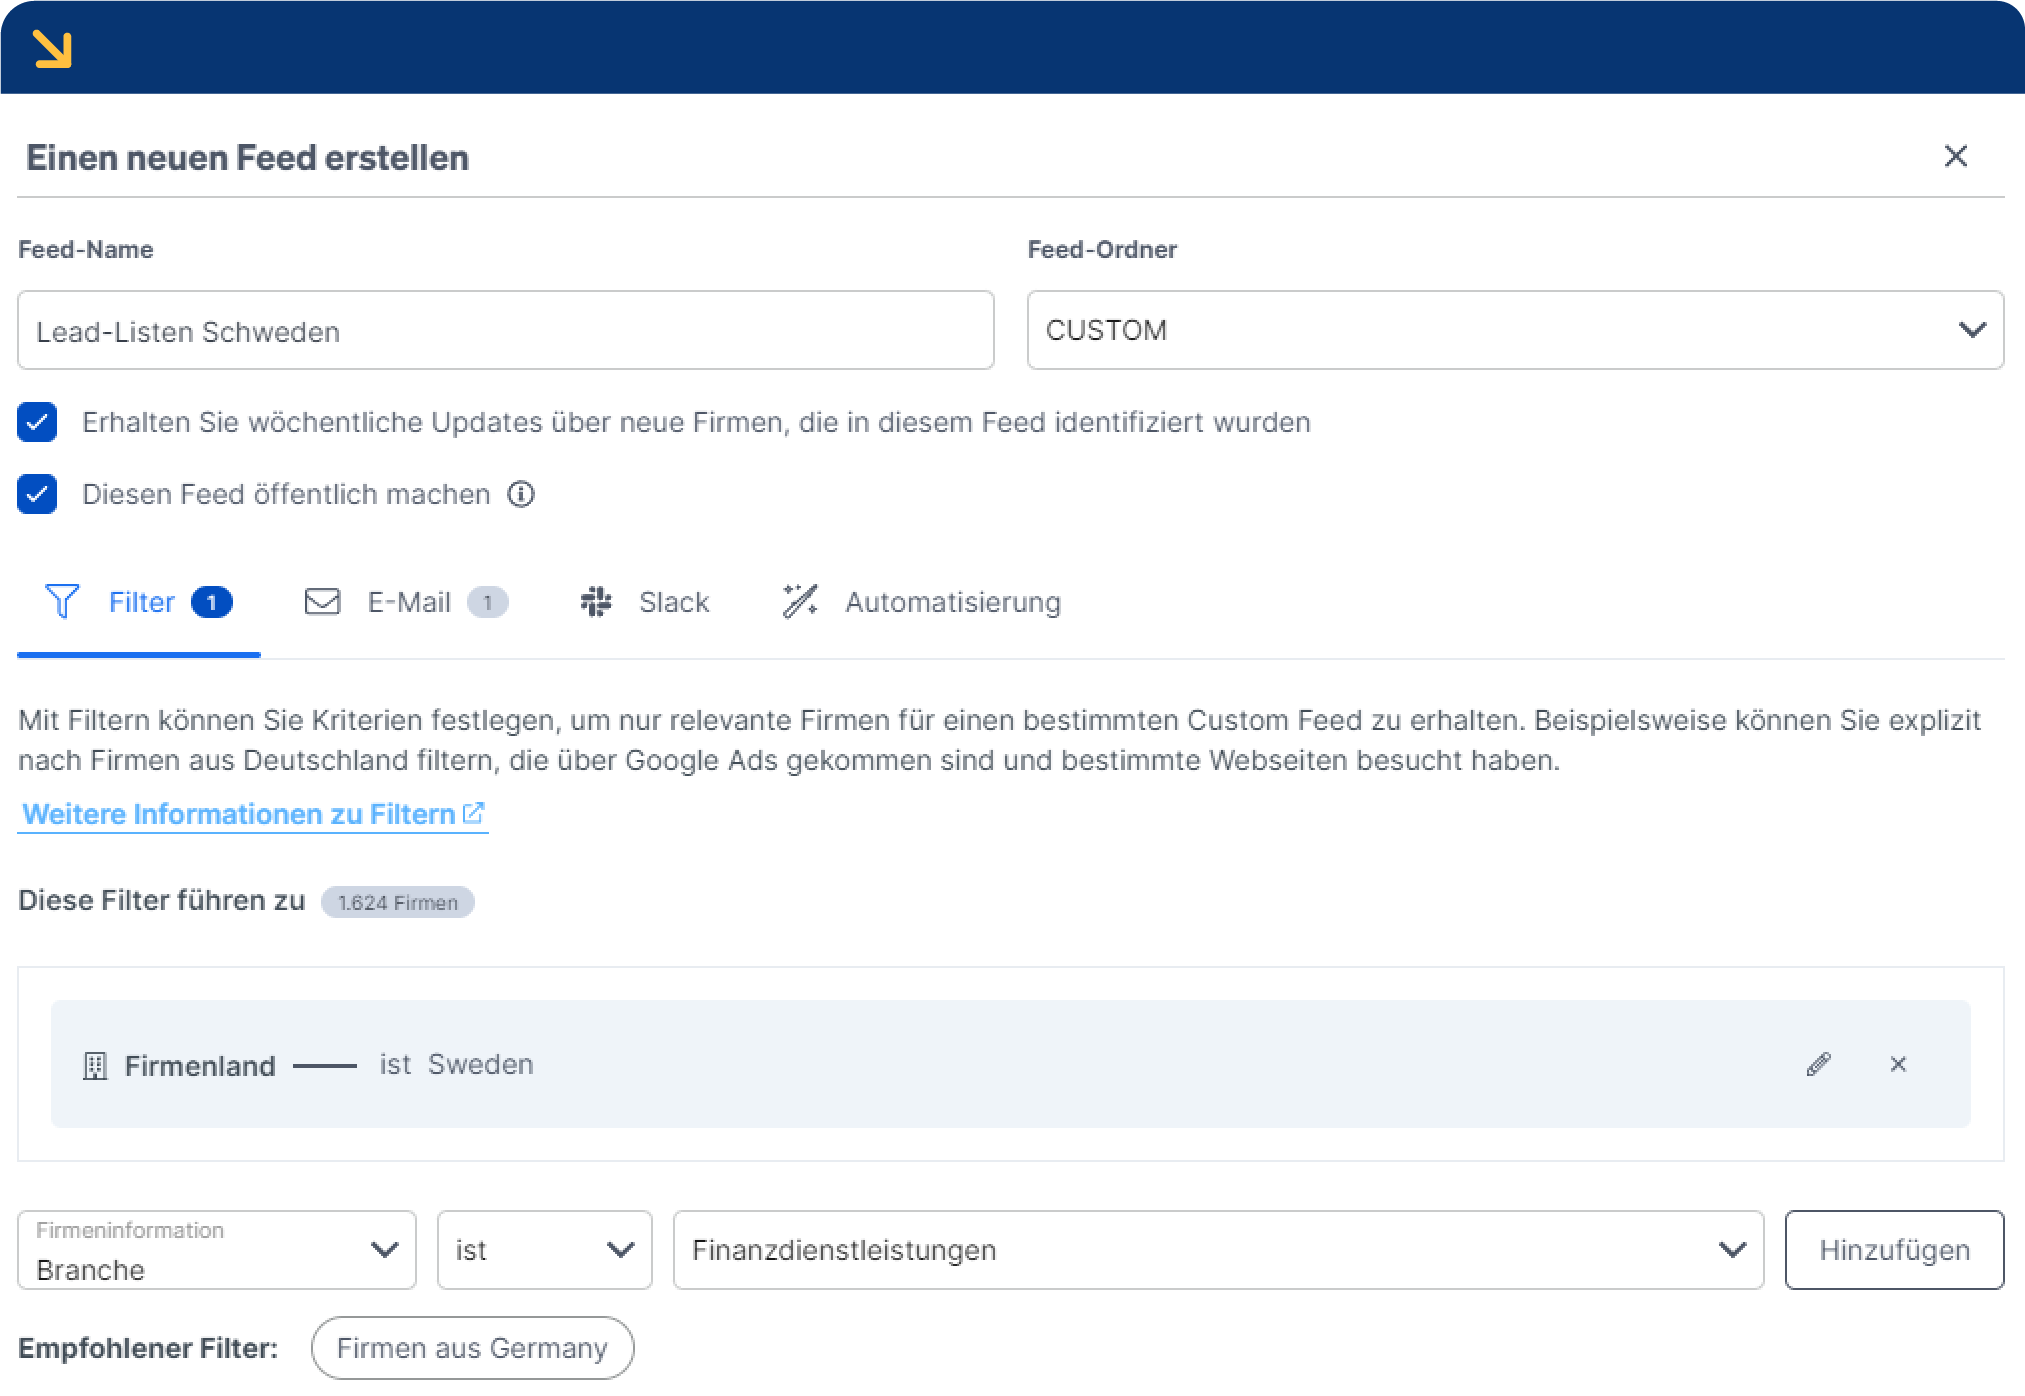This screenshot has width=2025, height=1396.
Task: Click the yellow arrow logo icon
Action: (52, 48)
